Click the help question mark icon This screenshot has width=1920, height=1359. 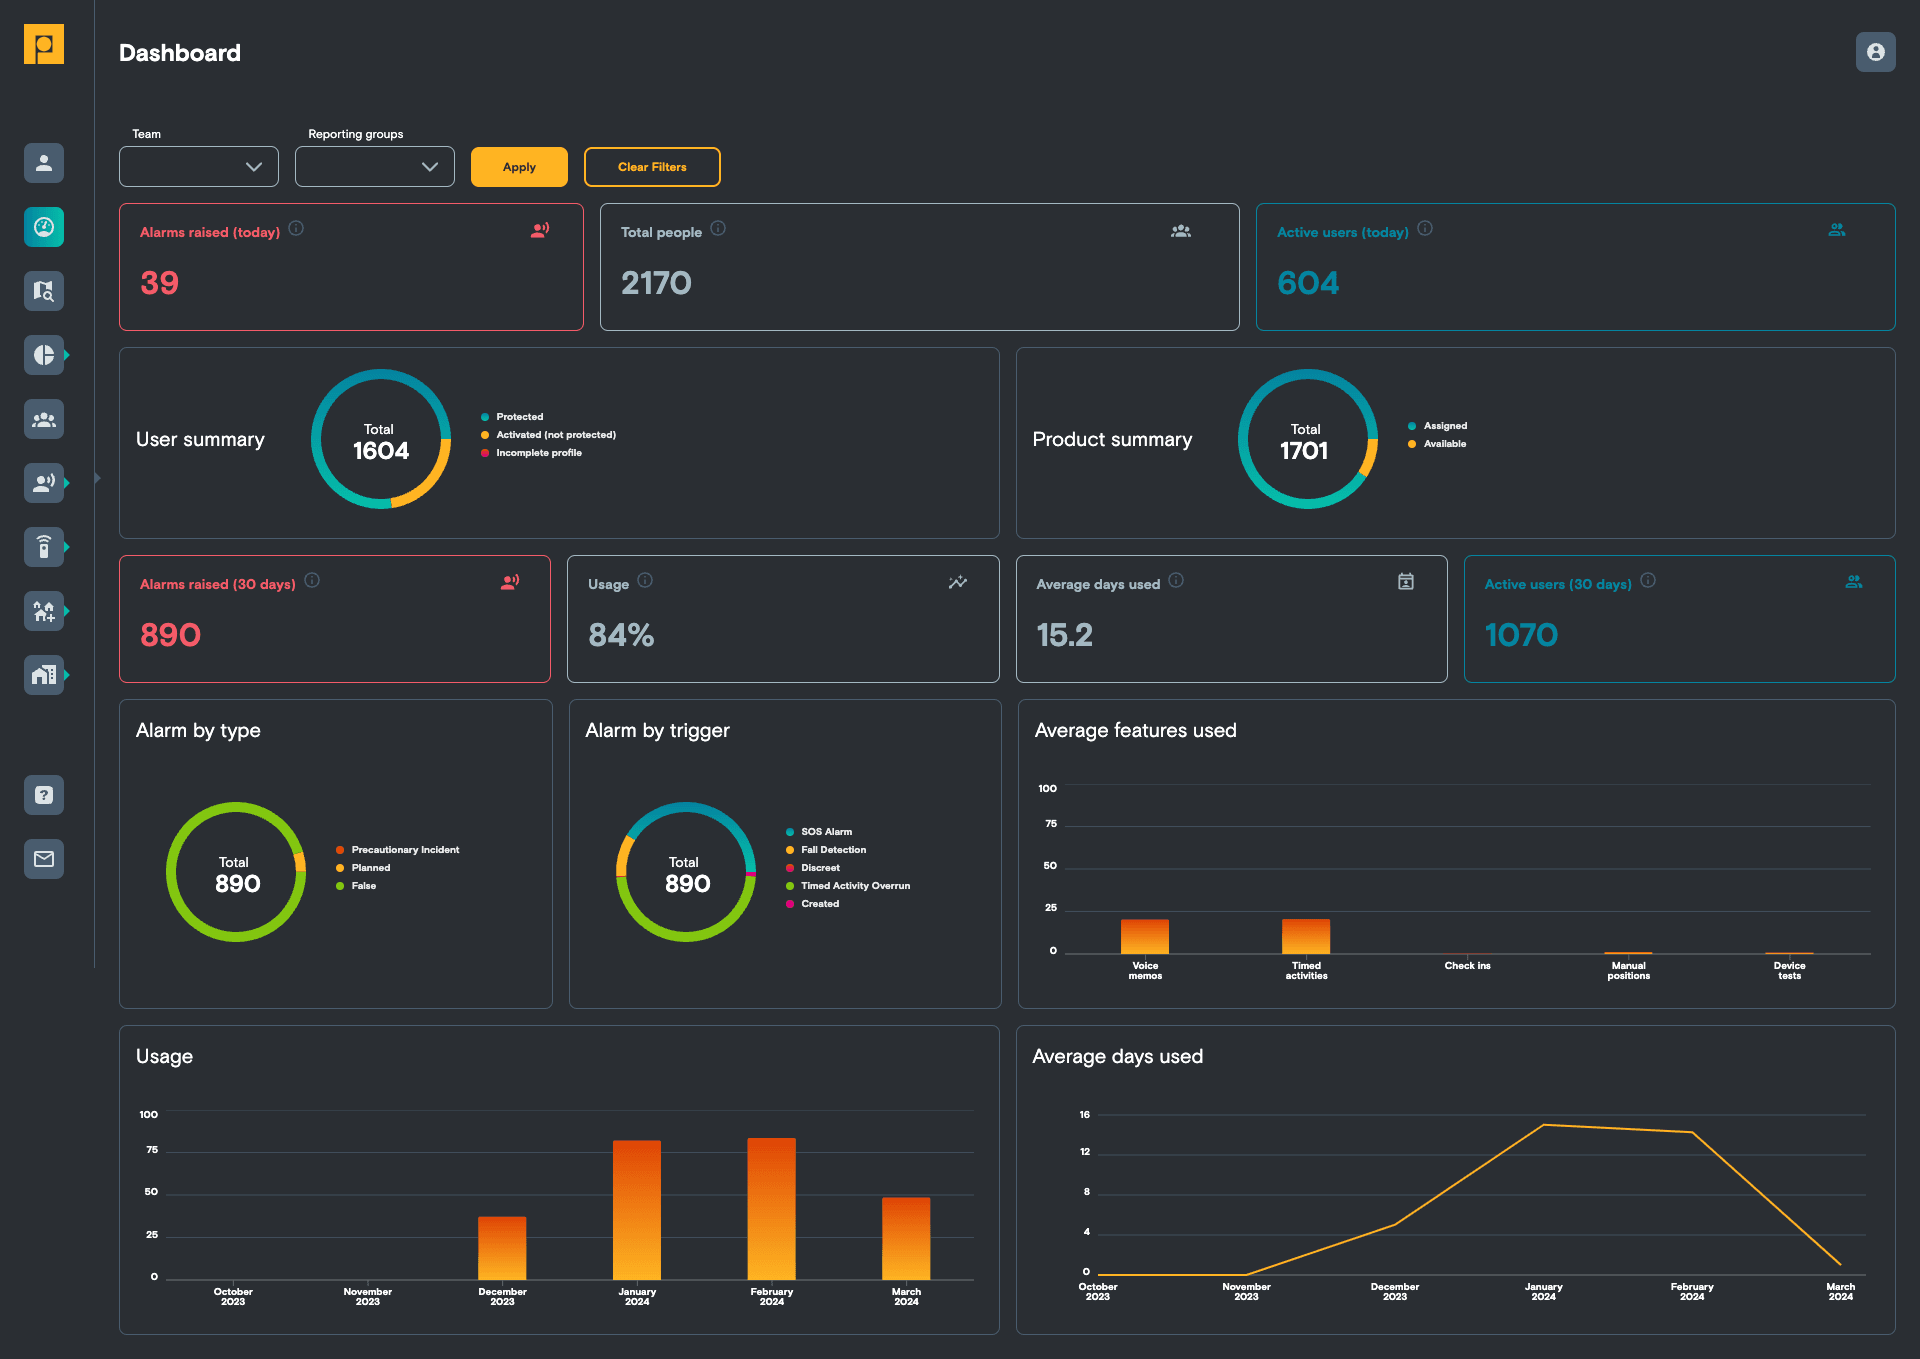click(x=44, y=795)
